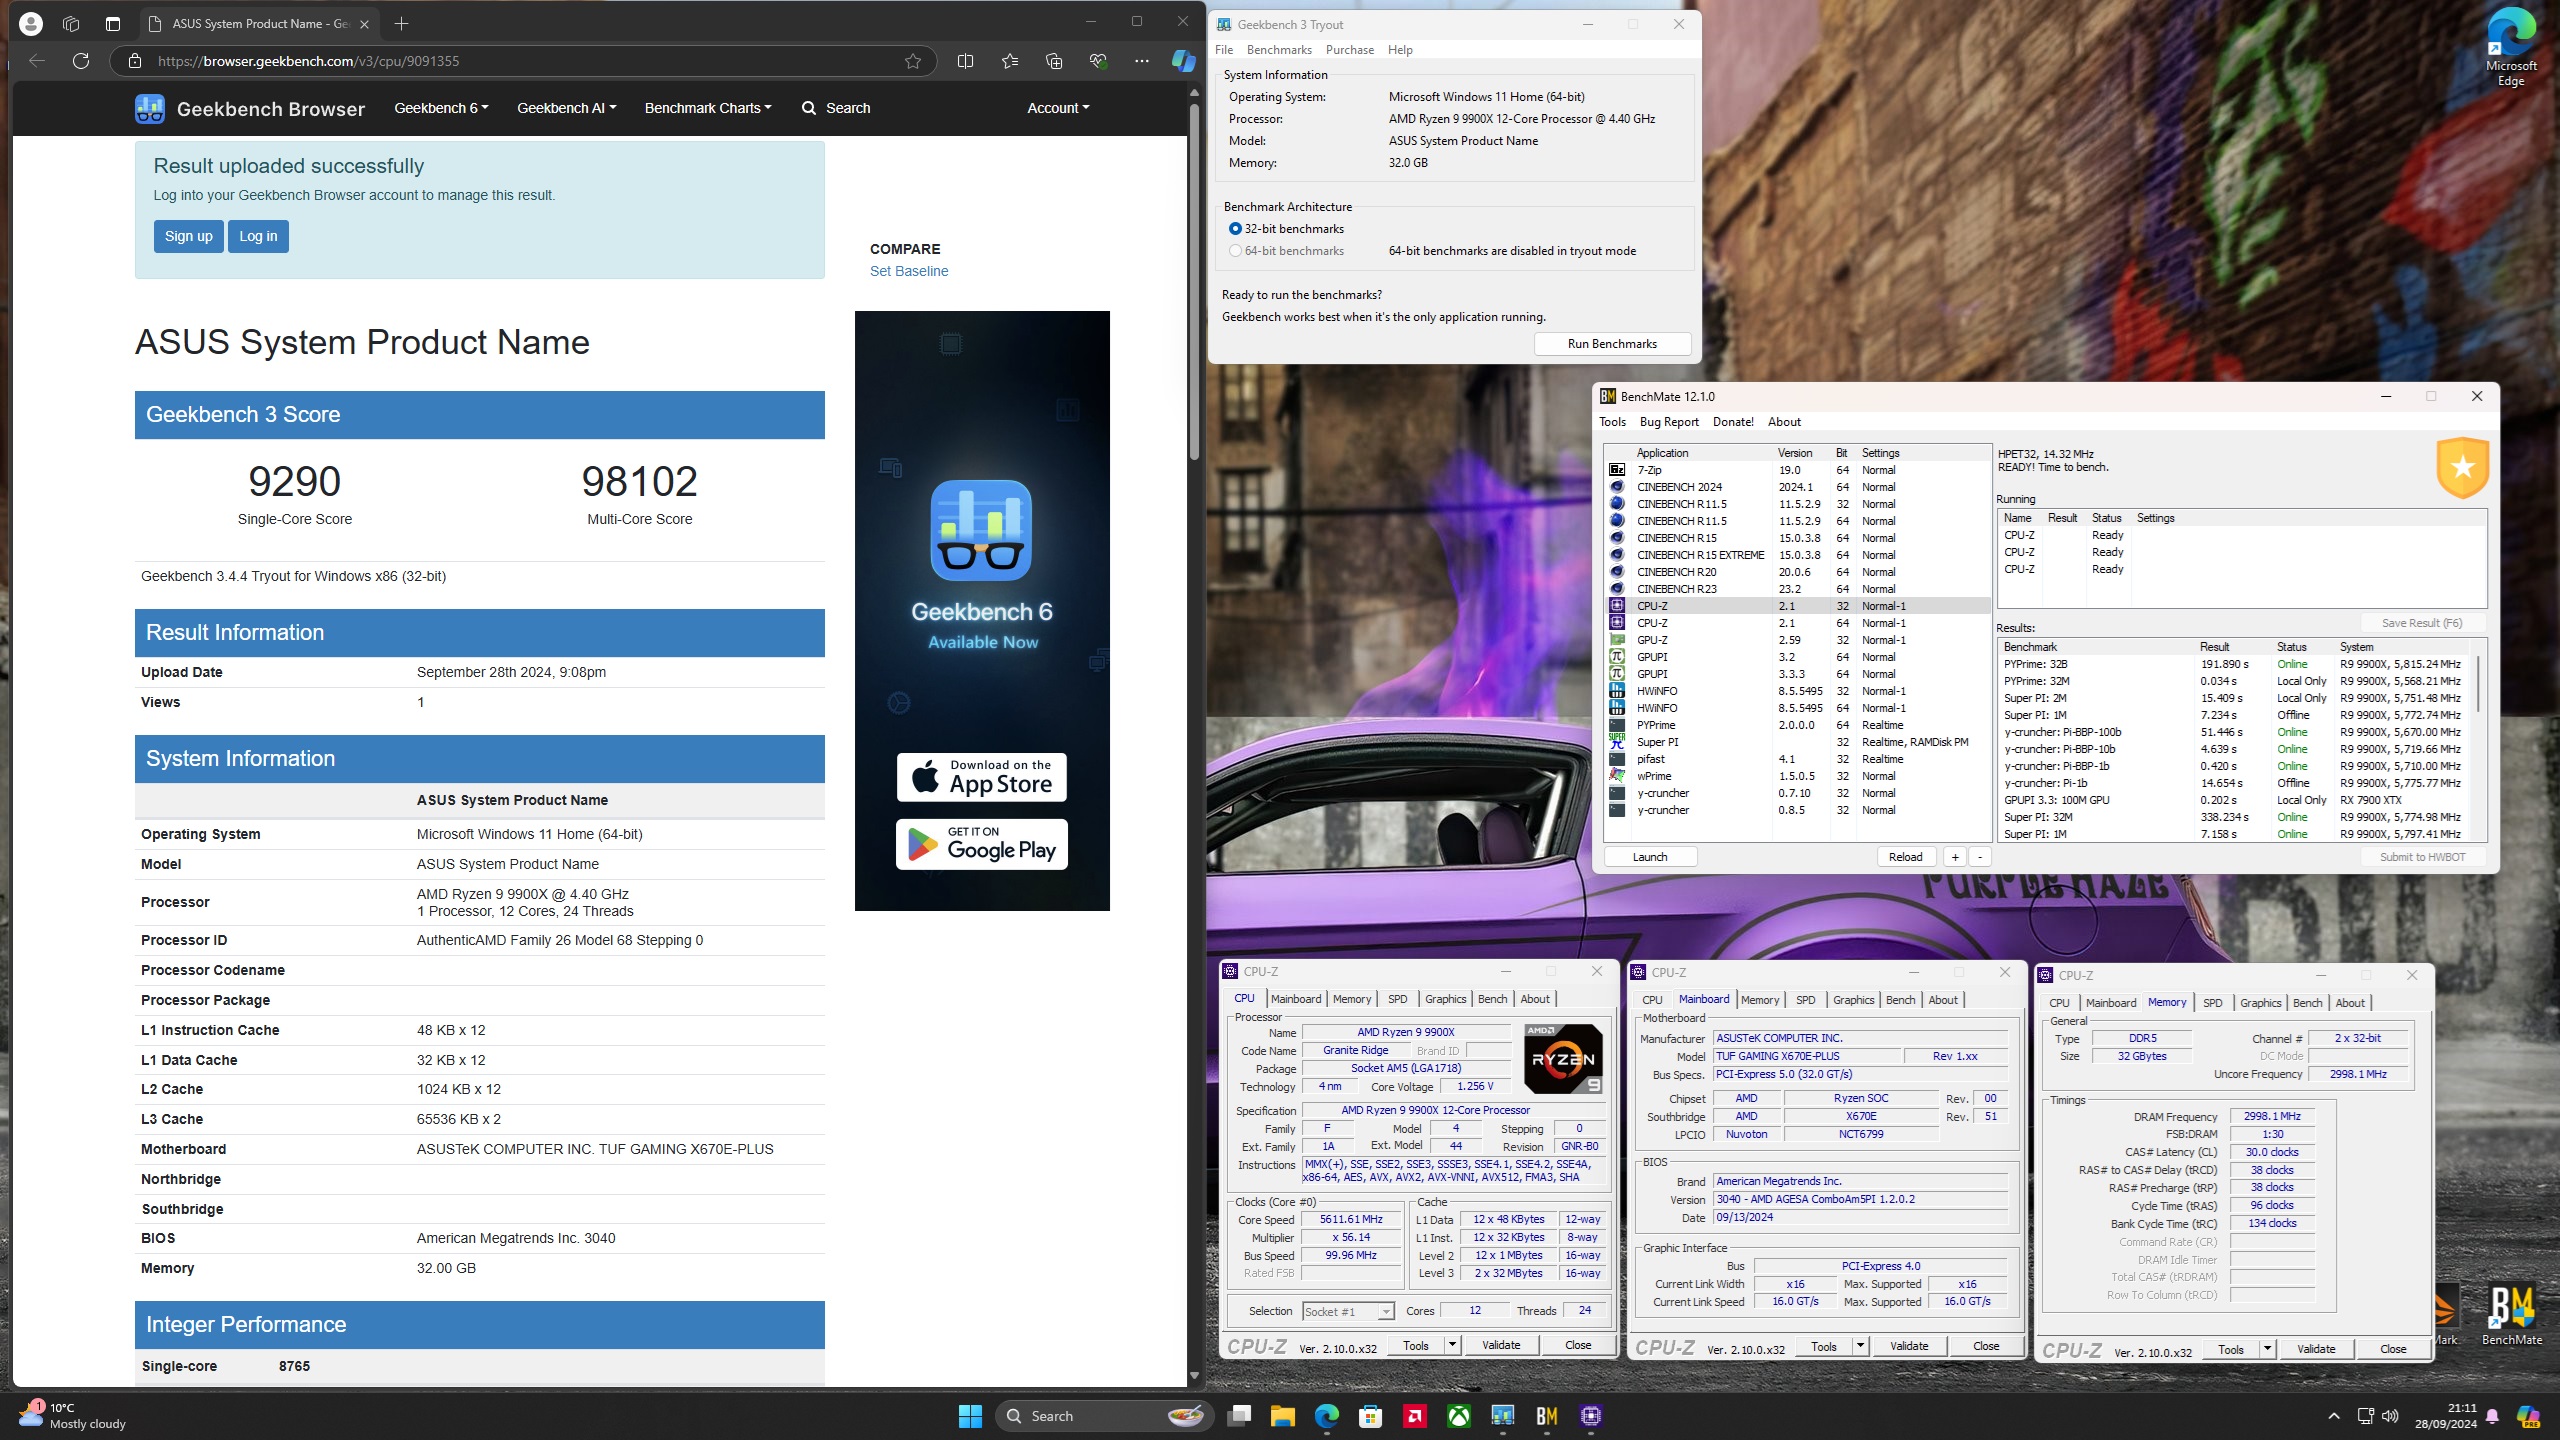Select 32-bit benchmarks radio button
2560x1440 pixels.
(1235, 229)
